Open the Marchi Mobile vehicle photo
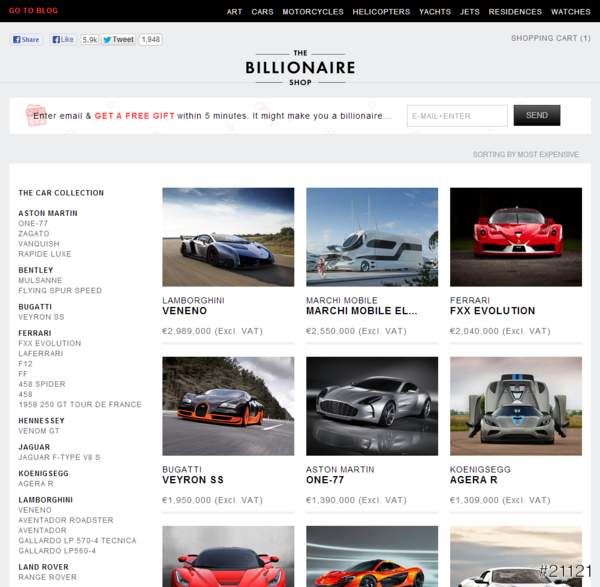The image size is (600, 587). coord(372,237)
